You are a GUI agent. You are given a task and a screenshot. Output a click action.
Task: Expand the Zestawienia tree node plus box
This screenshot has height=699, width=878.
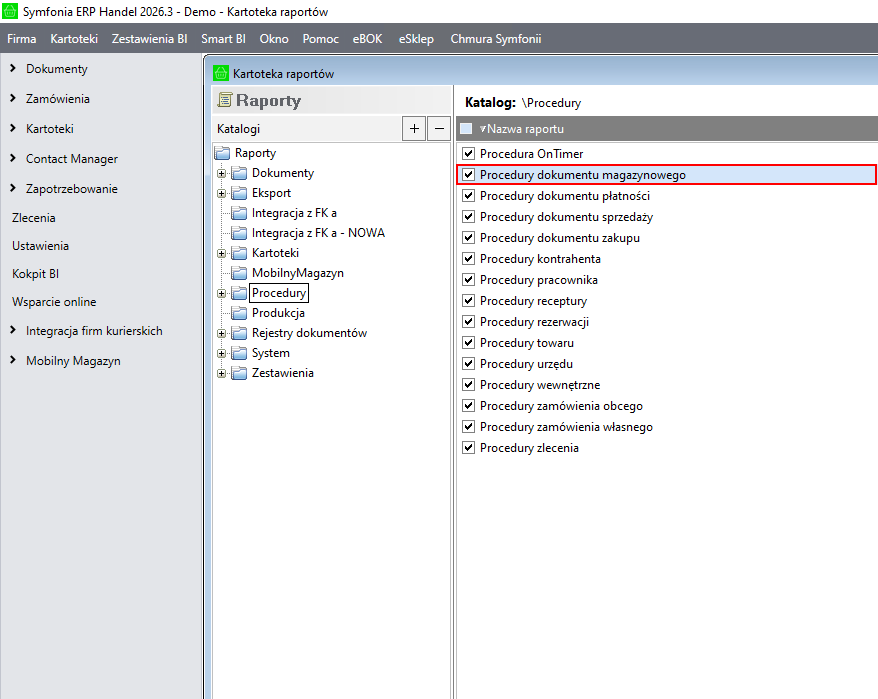[x=222, y=374]
